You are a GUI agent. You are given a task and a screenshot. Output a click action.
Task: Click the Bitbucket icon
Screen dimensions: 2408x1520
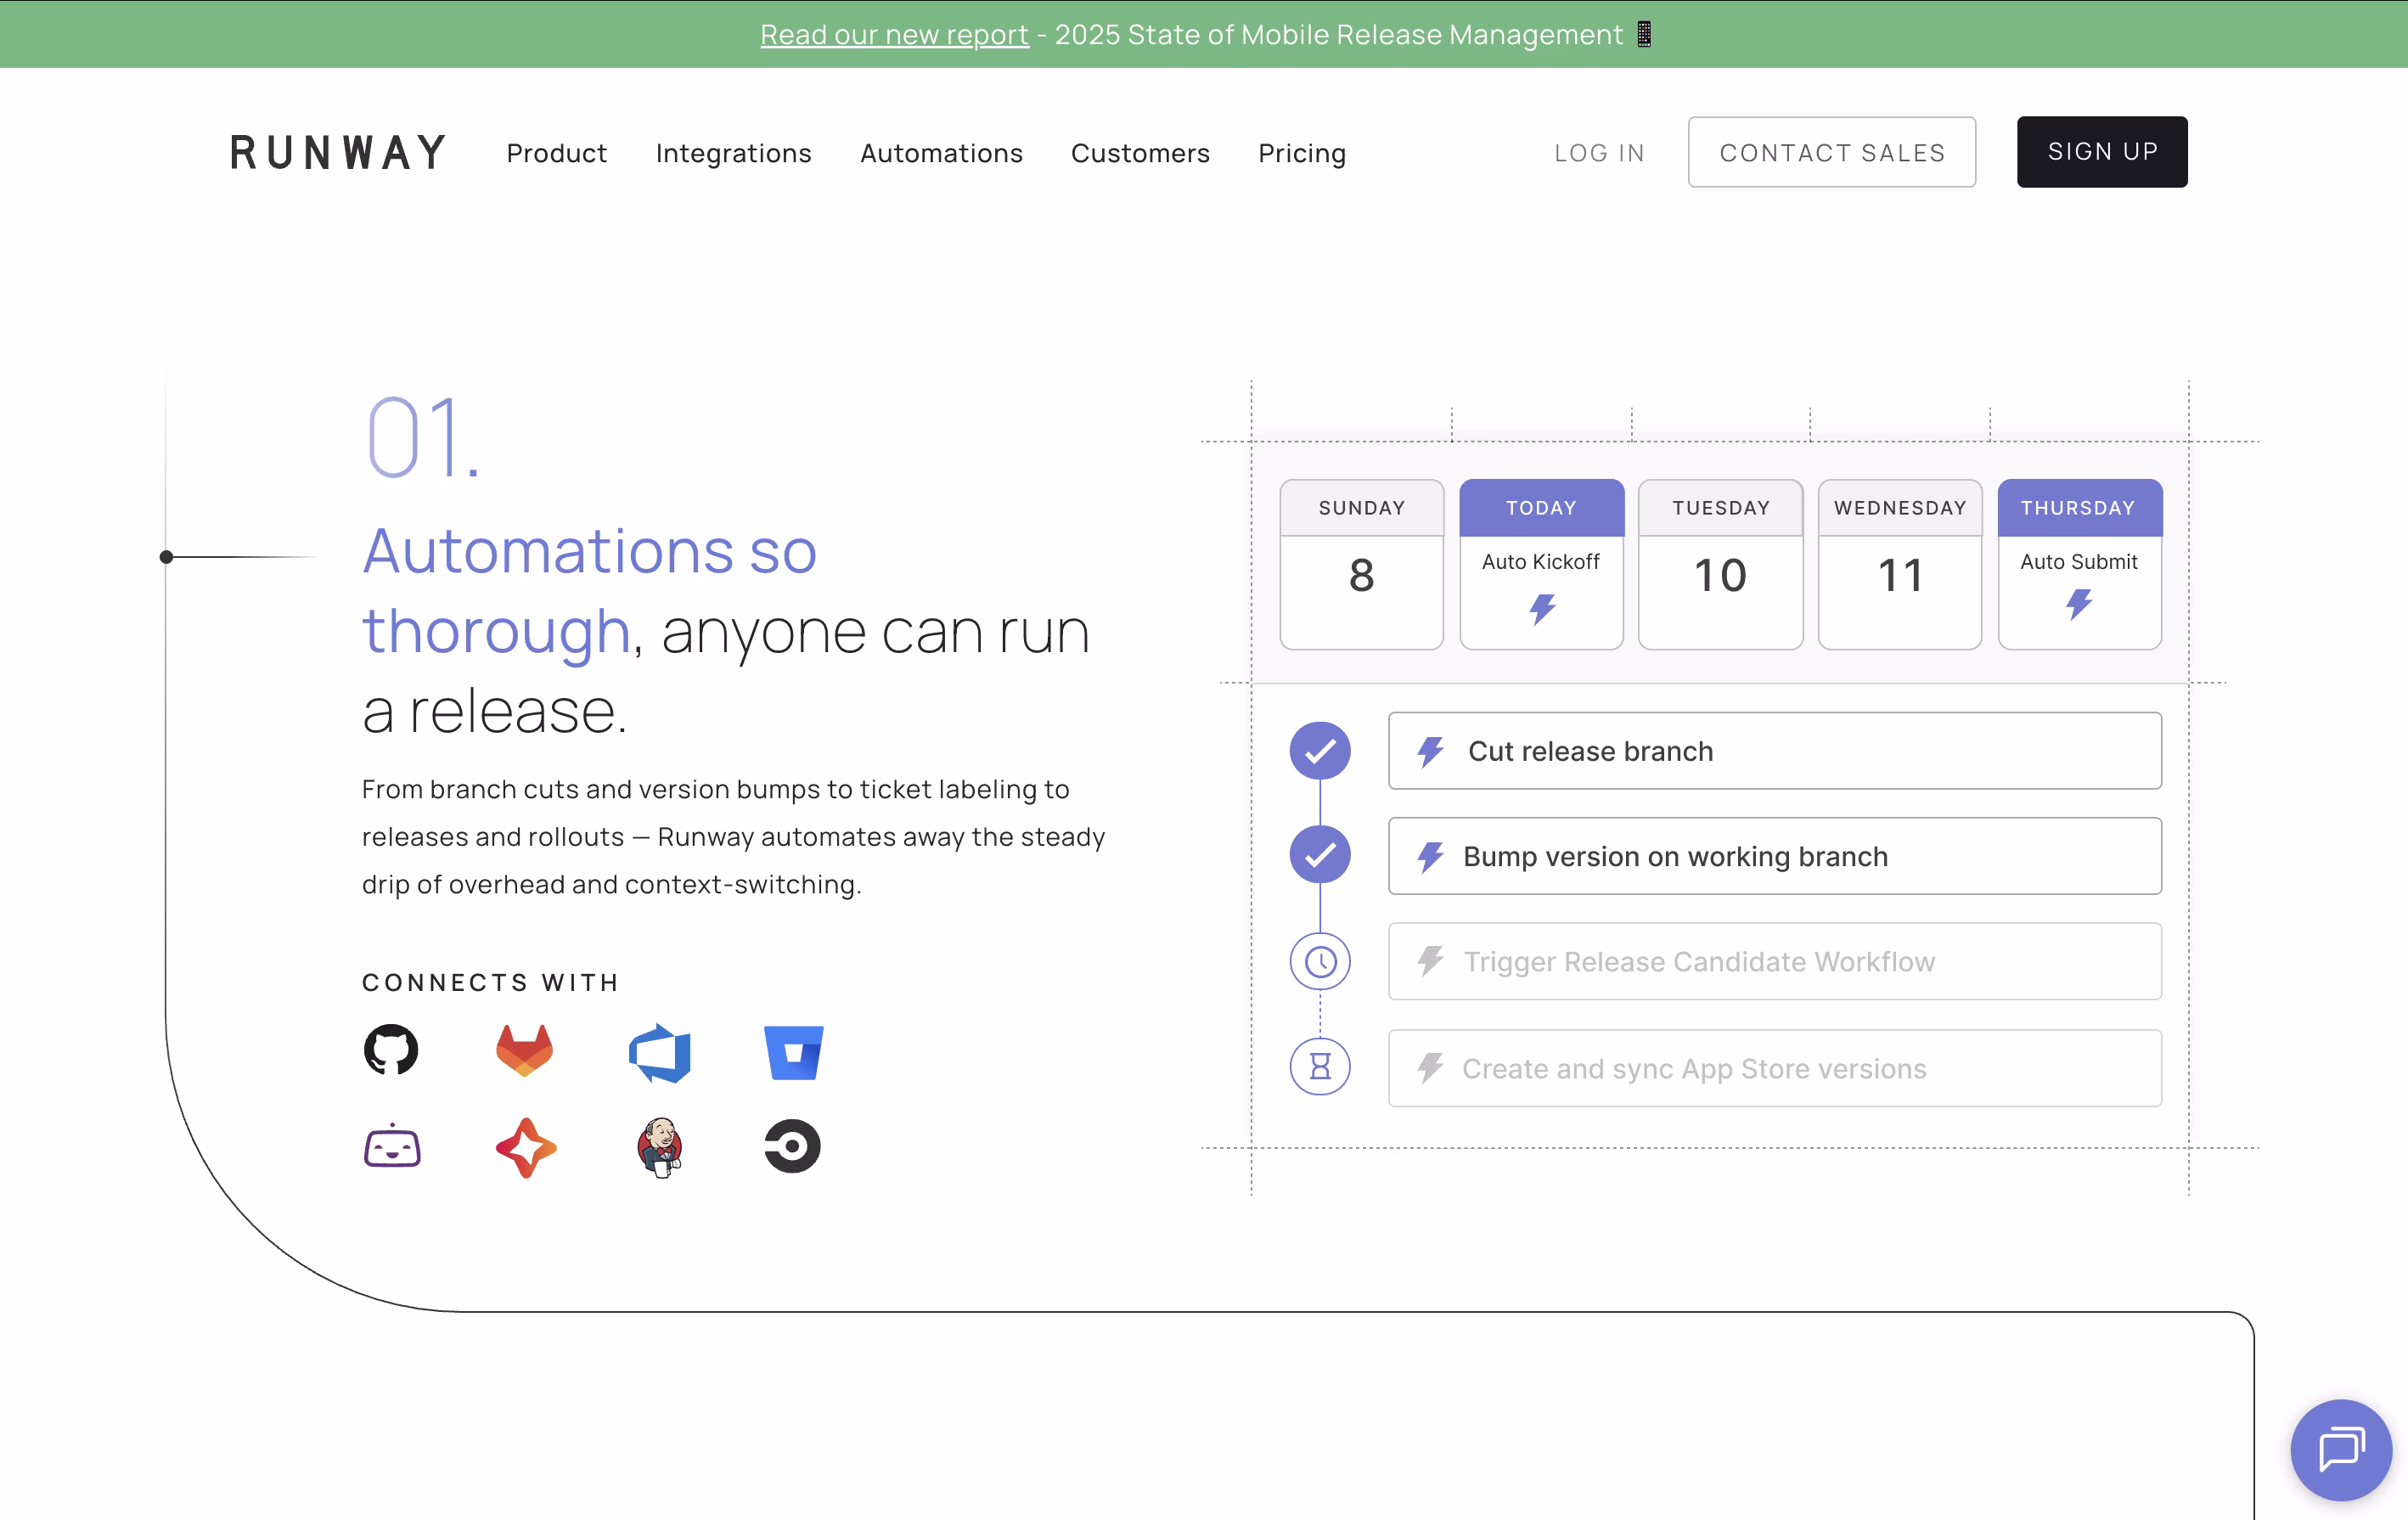tap(794, 1053)
